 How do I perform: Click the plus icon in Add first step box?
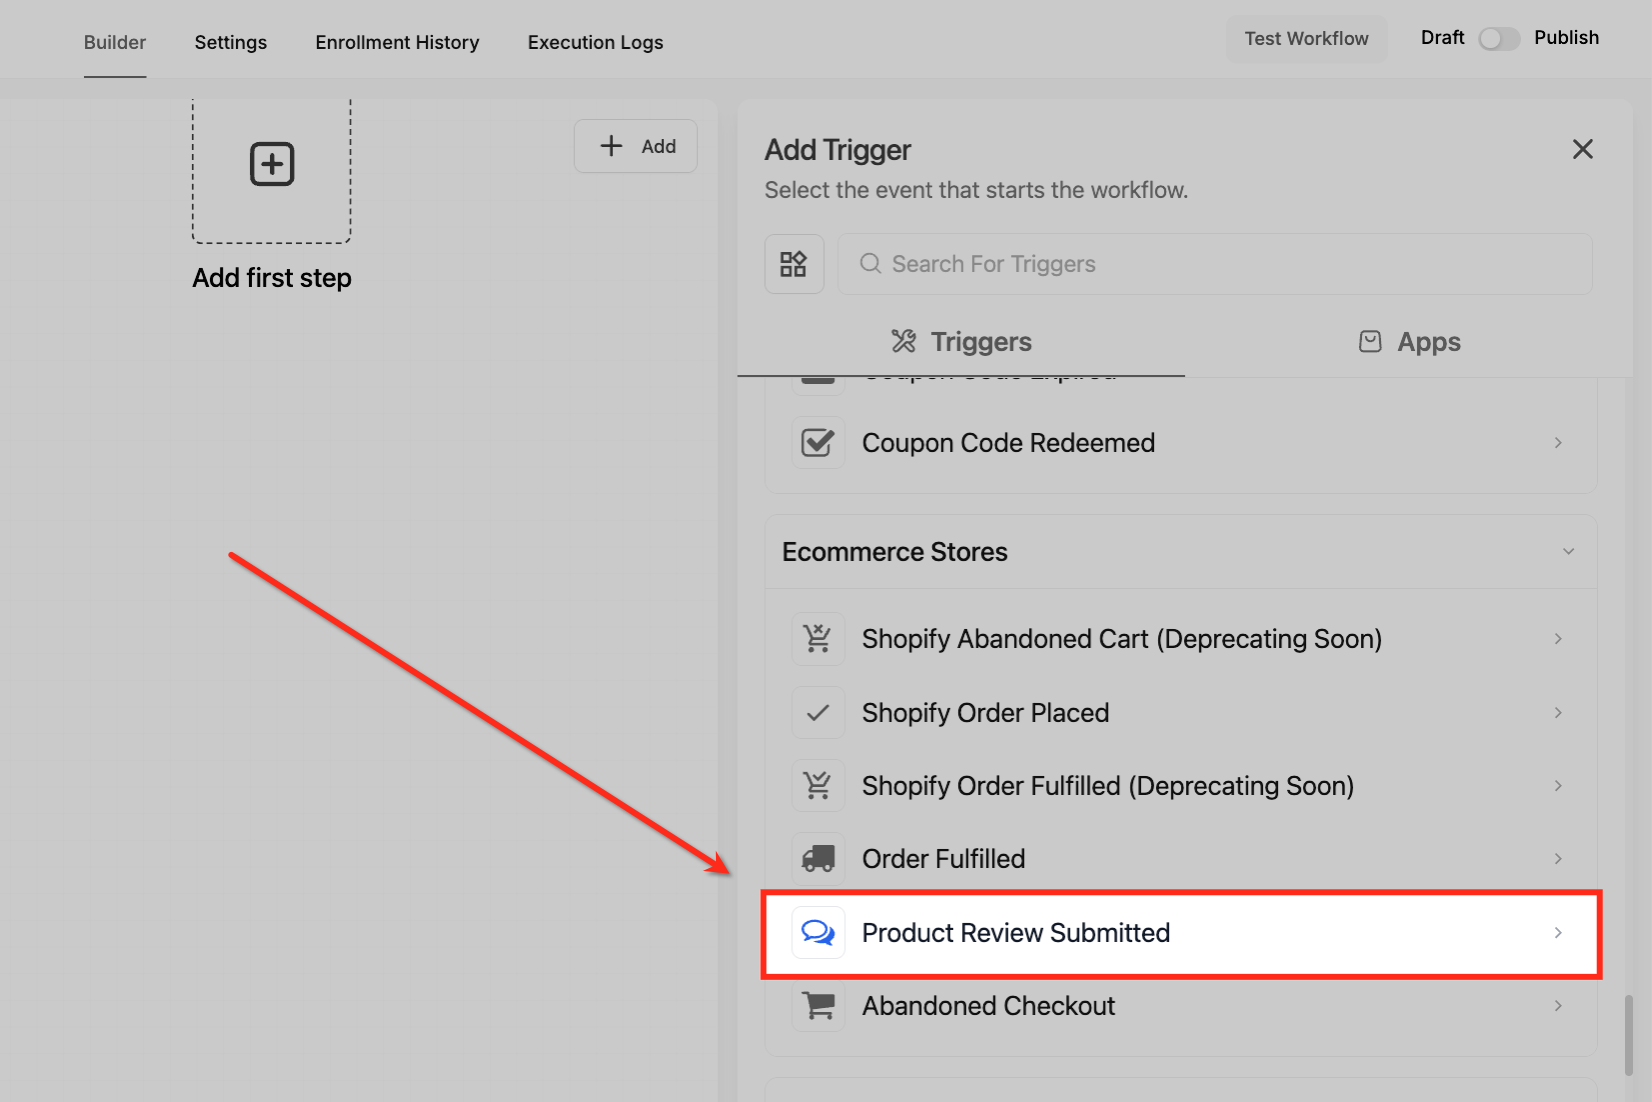click(x=272, y=164)
